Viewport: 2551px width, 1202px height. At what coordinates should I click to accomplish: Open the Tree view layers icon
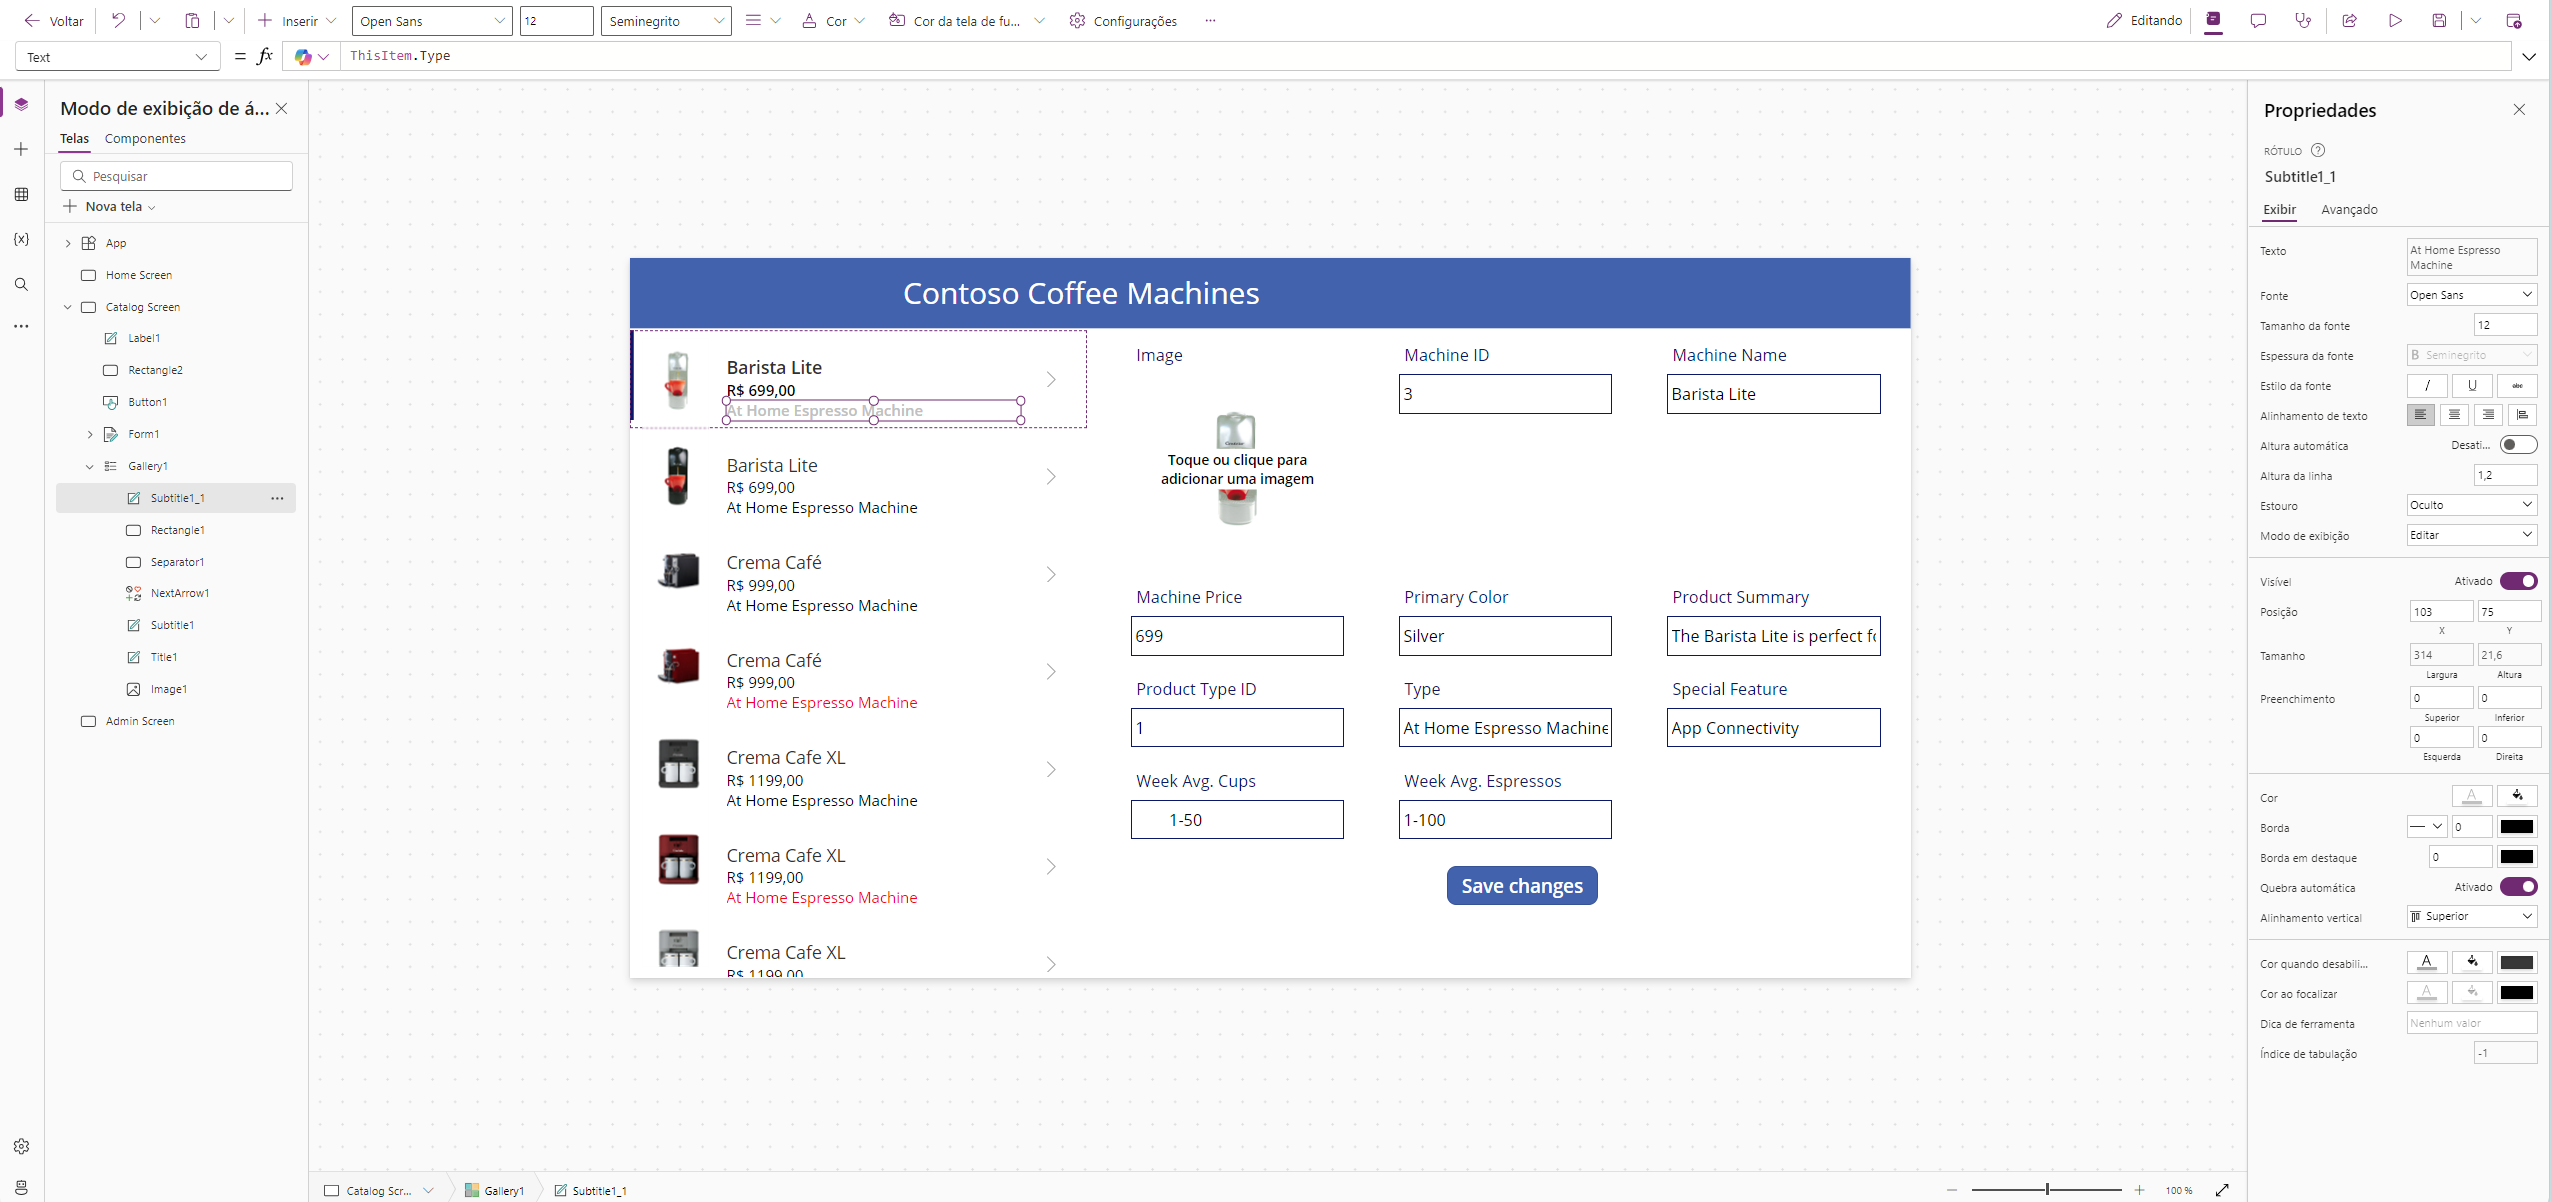21,104
